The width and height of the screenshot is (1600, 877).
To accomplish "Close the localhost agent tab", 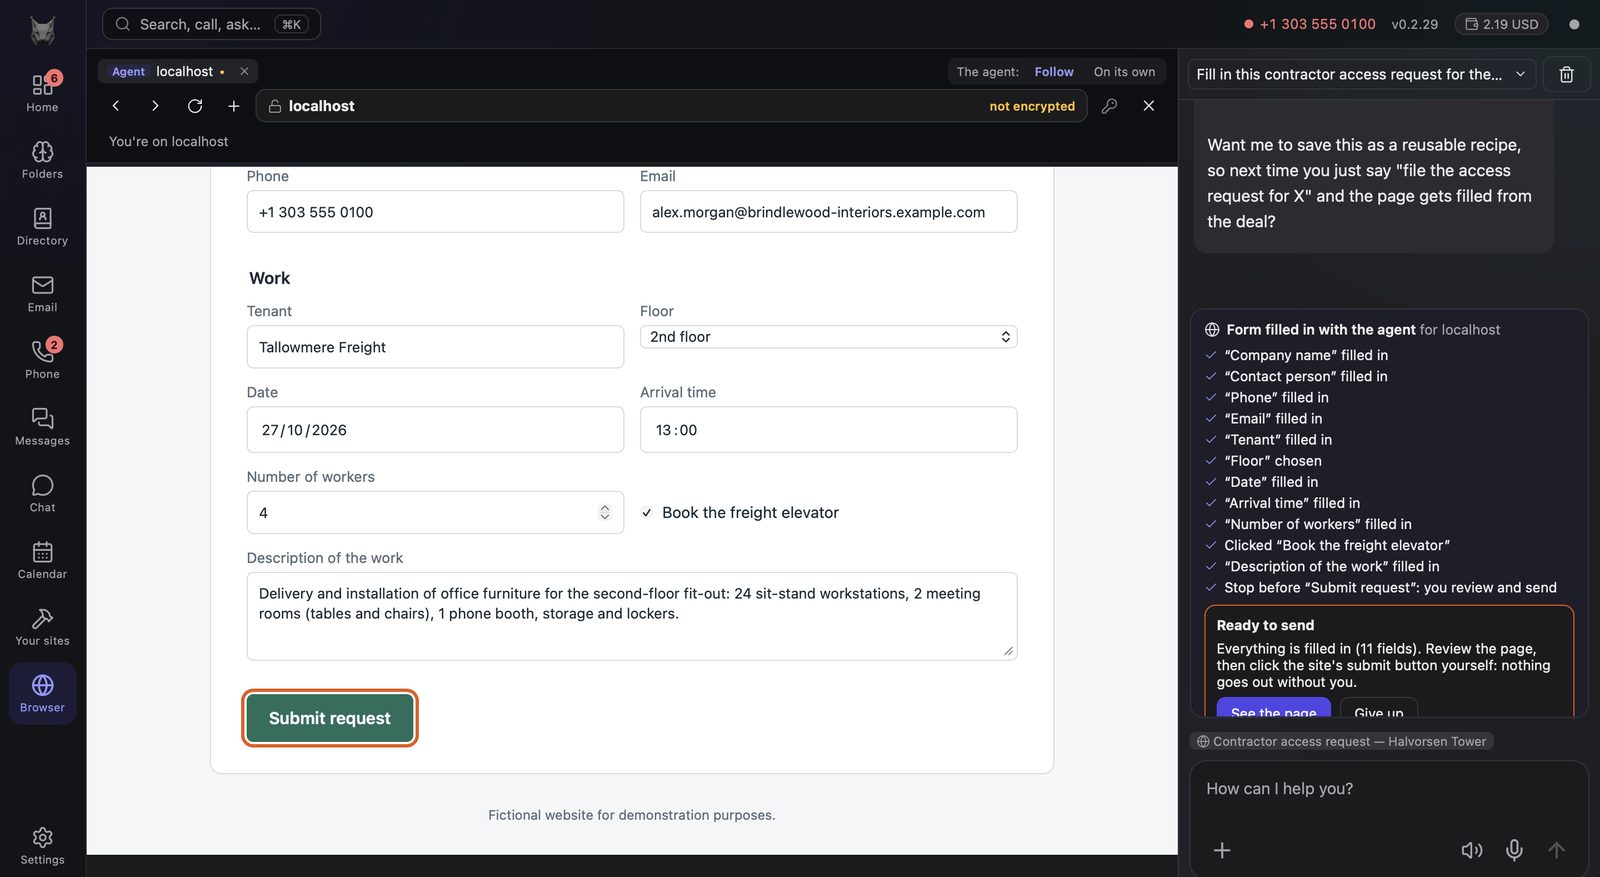I will tap(244, 72).
